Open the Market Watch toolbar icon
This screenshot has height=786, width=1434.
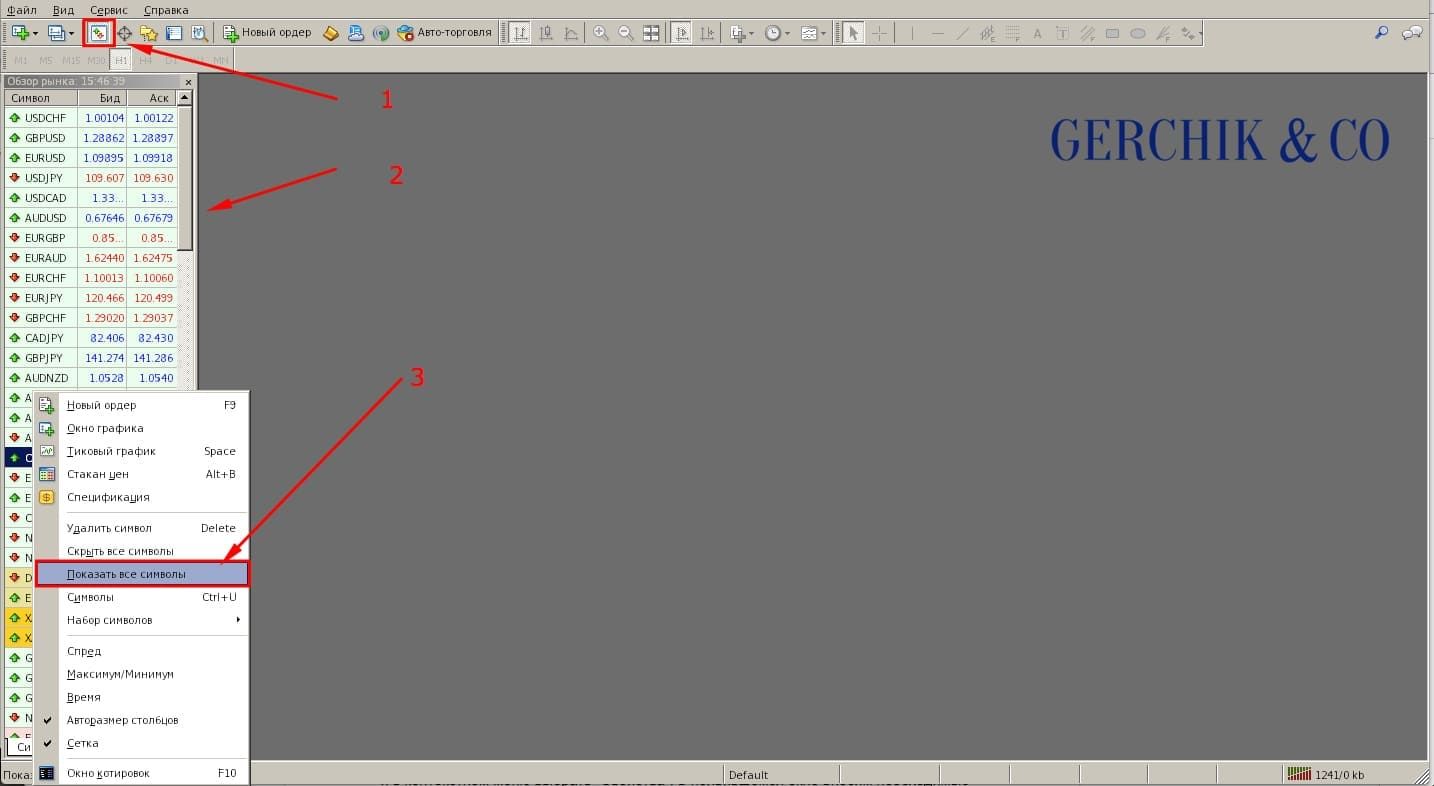99,33
